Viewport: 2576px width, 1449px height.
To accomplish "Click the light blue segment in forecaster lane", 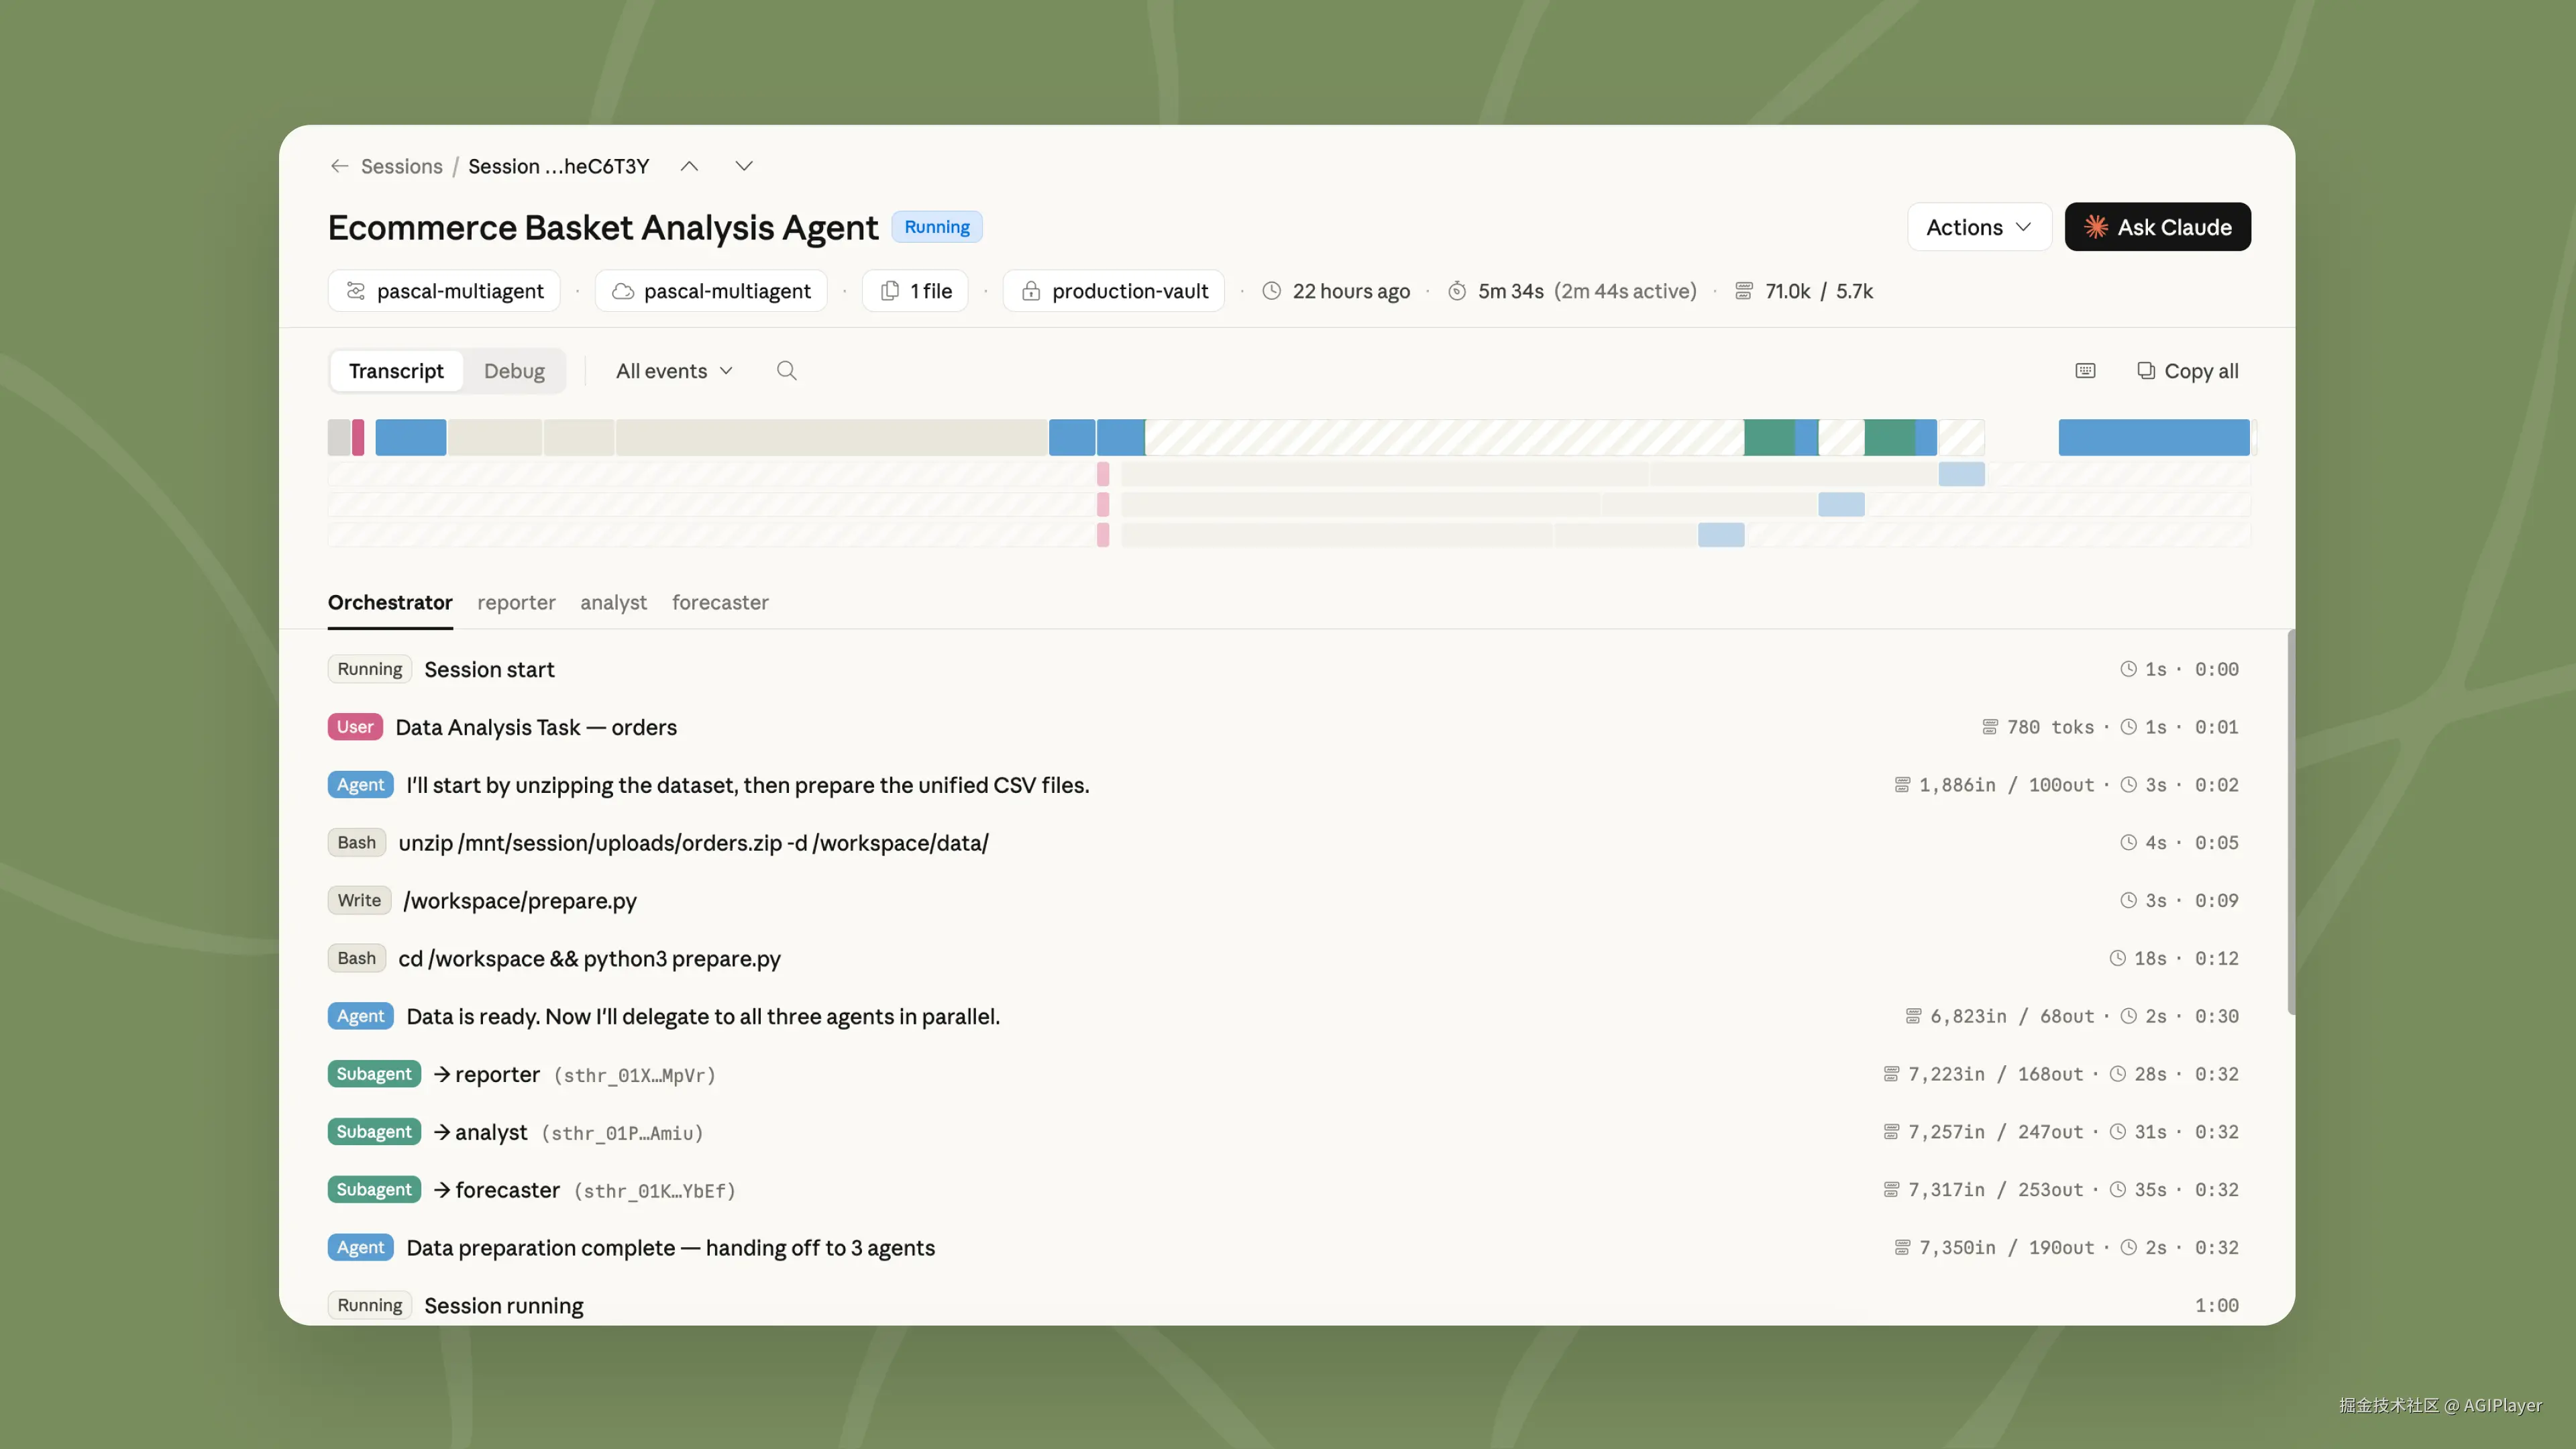I will click(1721, 535).
